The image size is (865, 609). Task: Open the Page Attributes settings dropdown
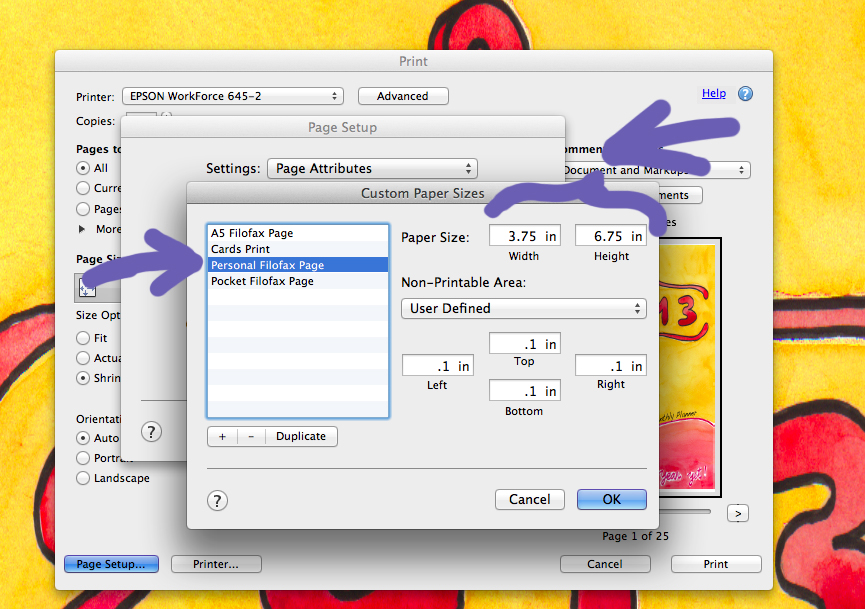372,169
